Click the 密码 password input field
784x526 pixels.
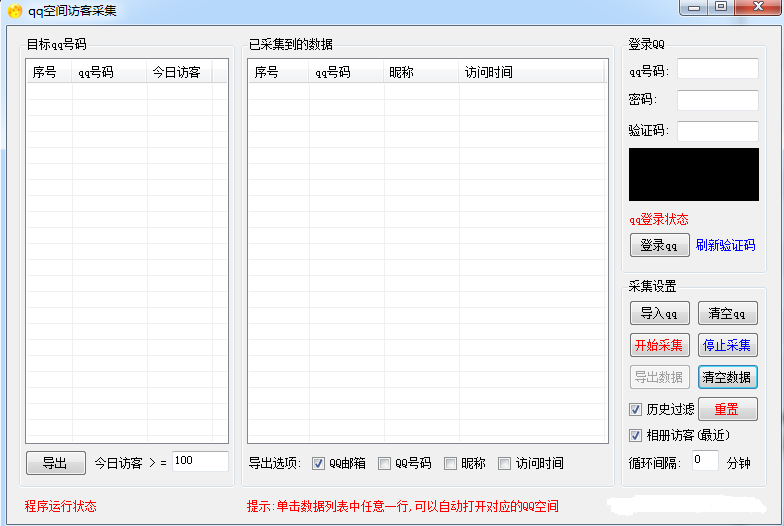pos(717,100)
